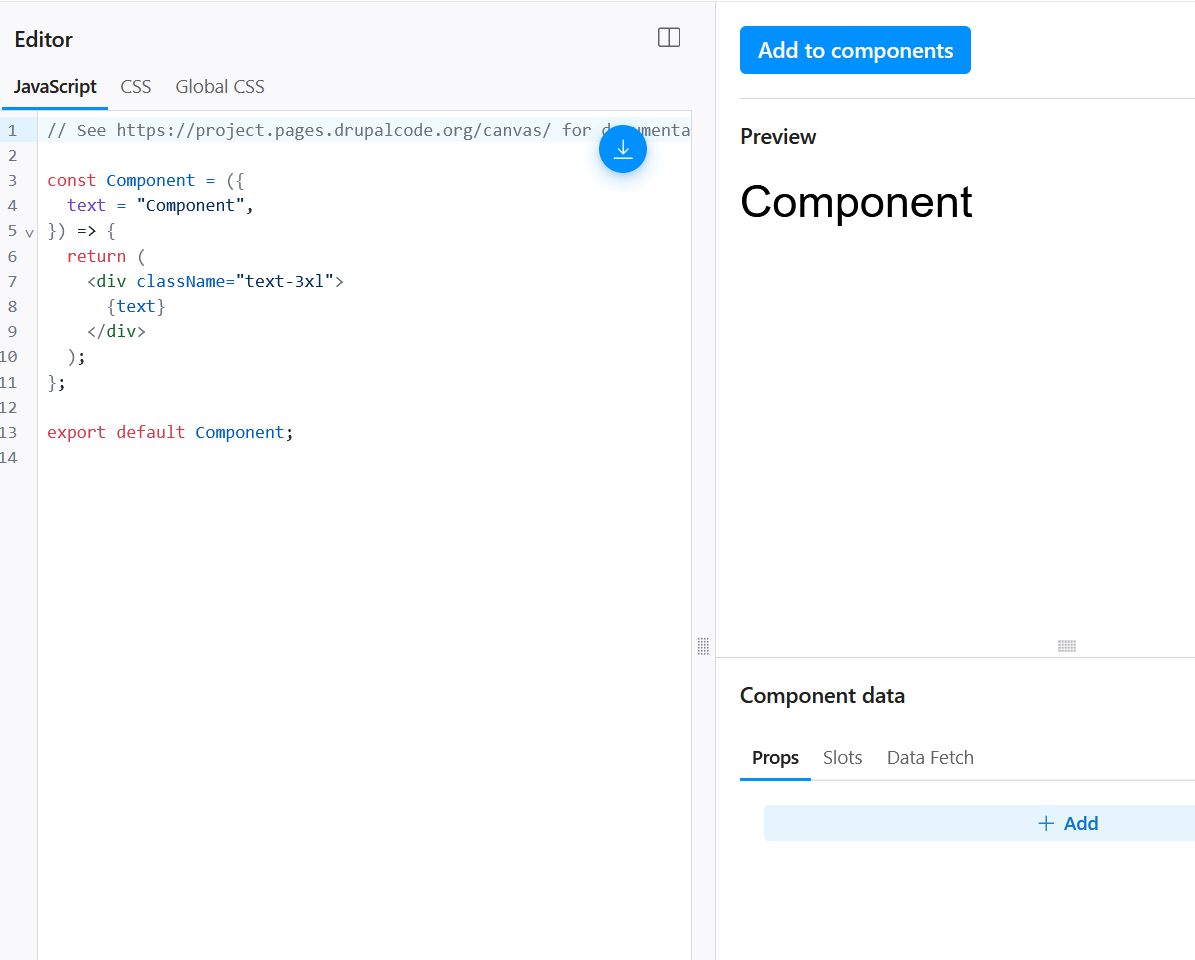Click the drag handle on the editor's right edge
The height and width of the screenshot is (960, 1195).
(703, 647)
